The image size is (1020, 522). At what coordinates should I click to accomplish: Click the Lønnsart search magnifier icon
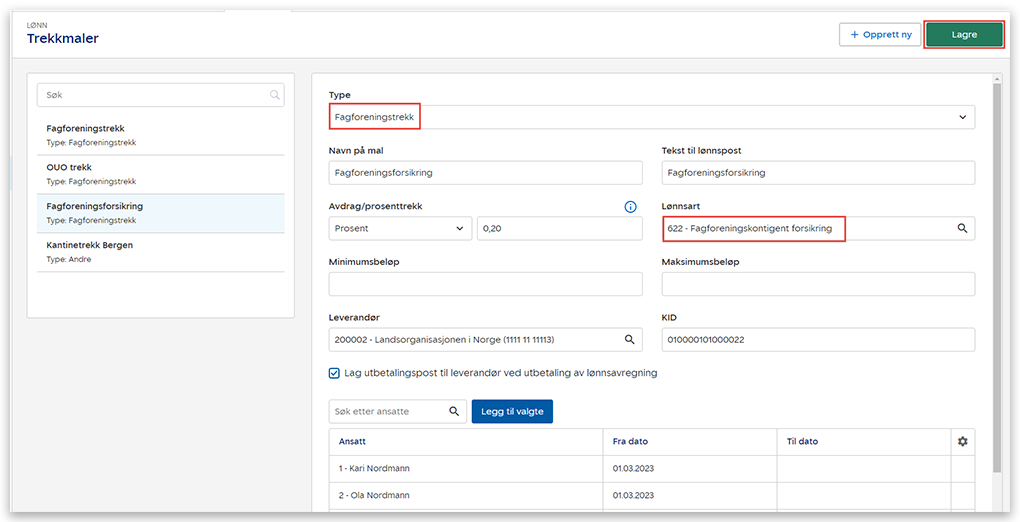pos(962,229)
